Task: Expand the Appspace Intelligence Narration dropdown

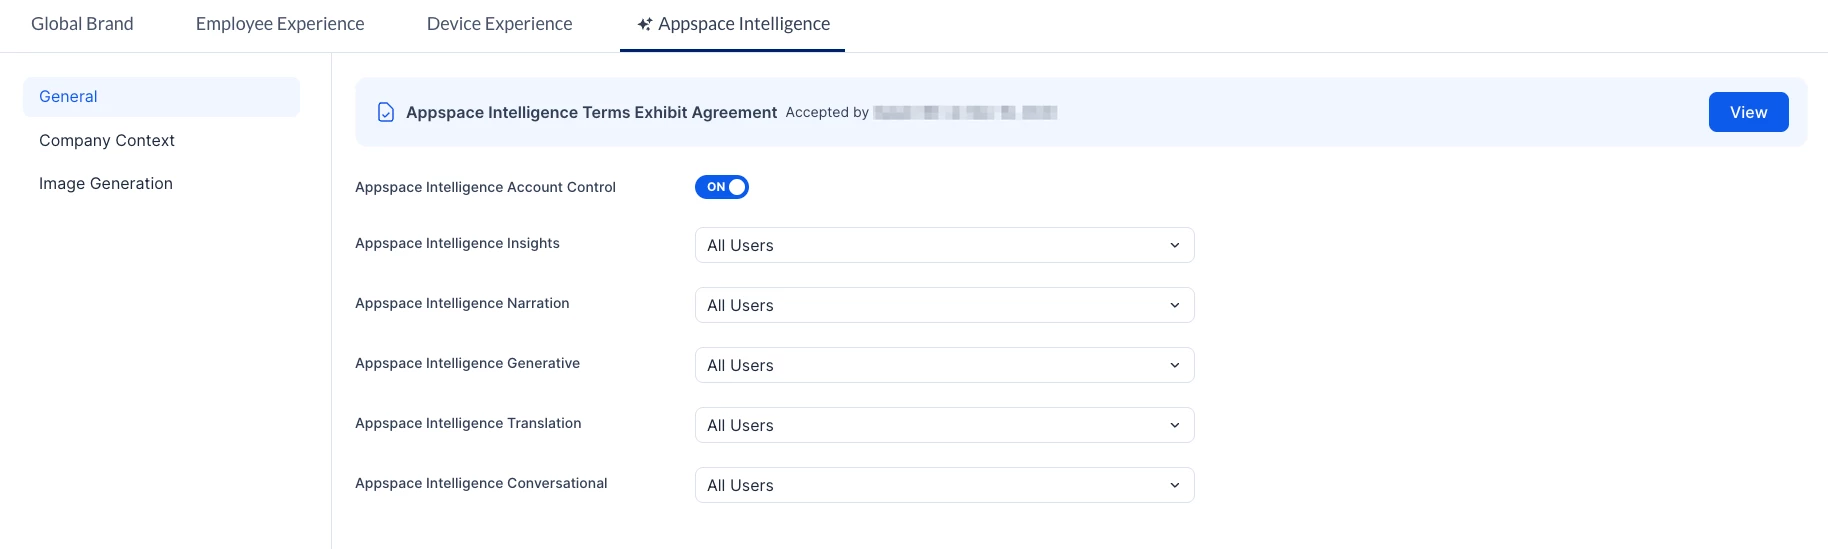Action: (943, 305)
